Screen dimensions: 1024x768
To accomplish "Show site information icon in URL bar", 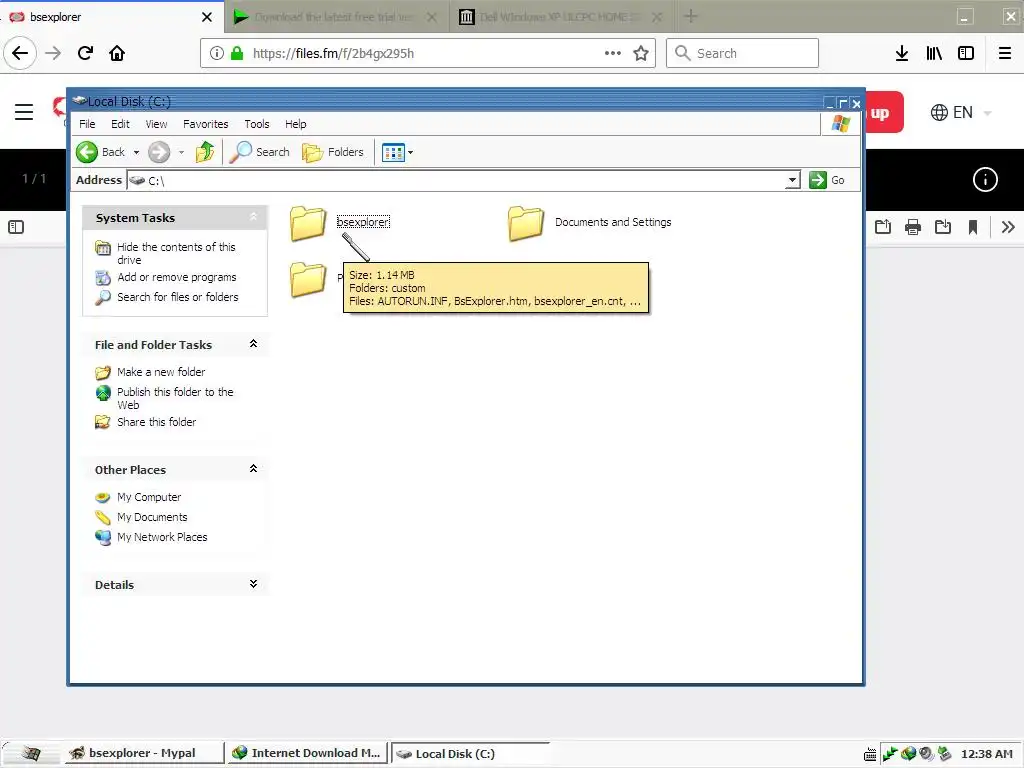I will (x=217, y=53).
